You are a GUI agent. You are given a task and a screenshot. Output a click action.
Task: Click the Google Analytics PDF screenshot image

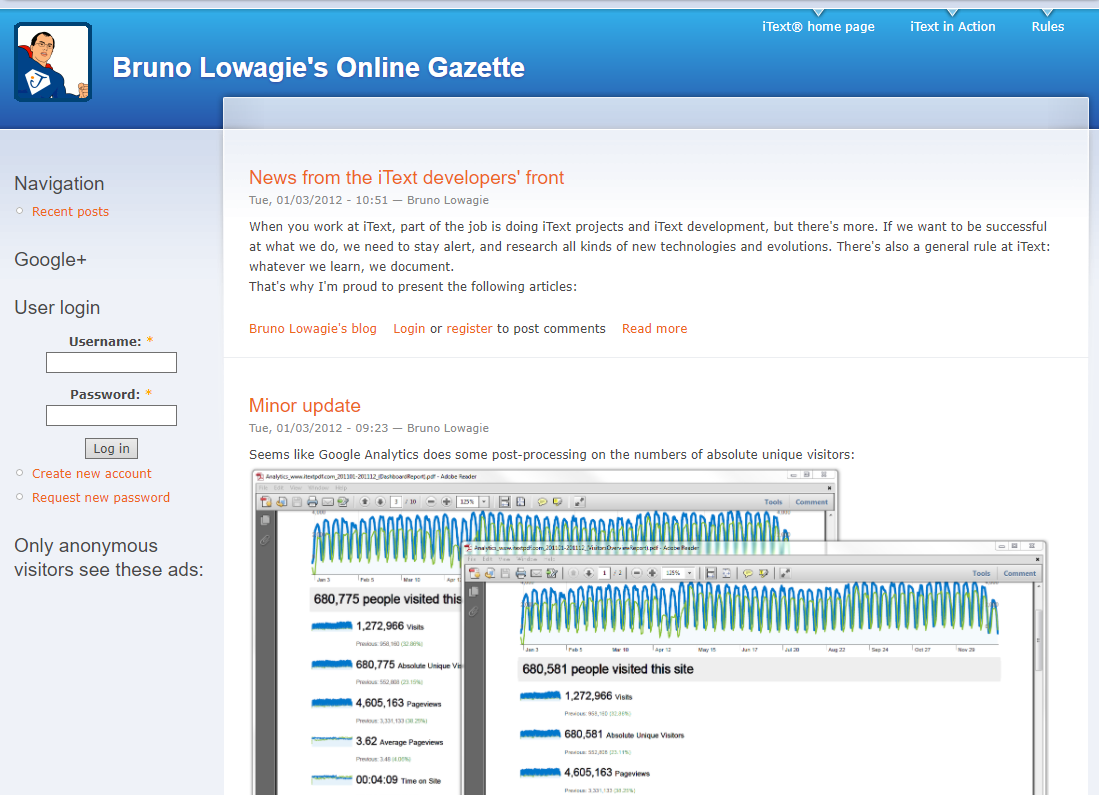(648, 632)
